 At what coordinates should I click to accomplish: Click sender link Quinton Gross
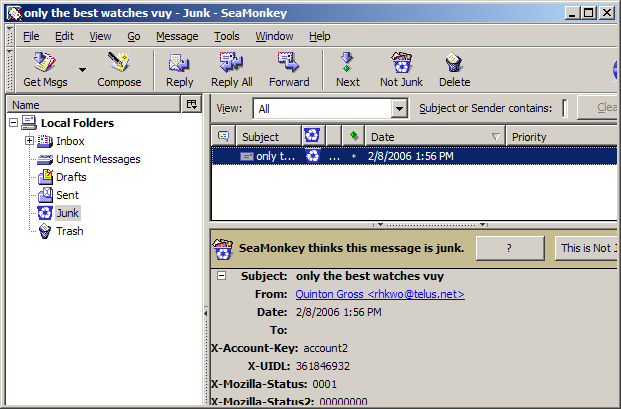point(380,294)
